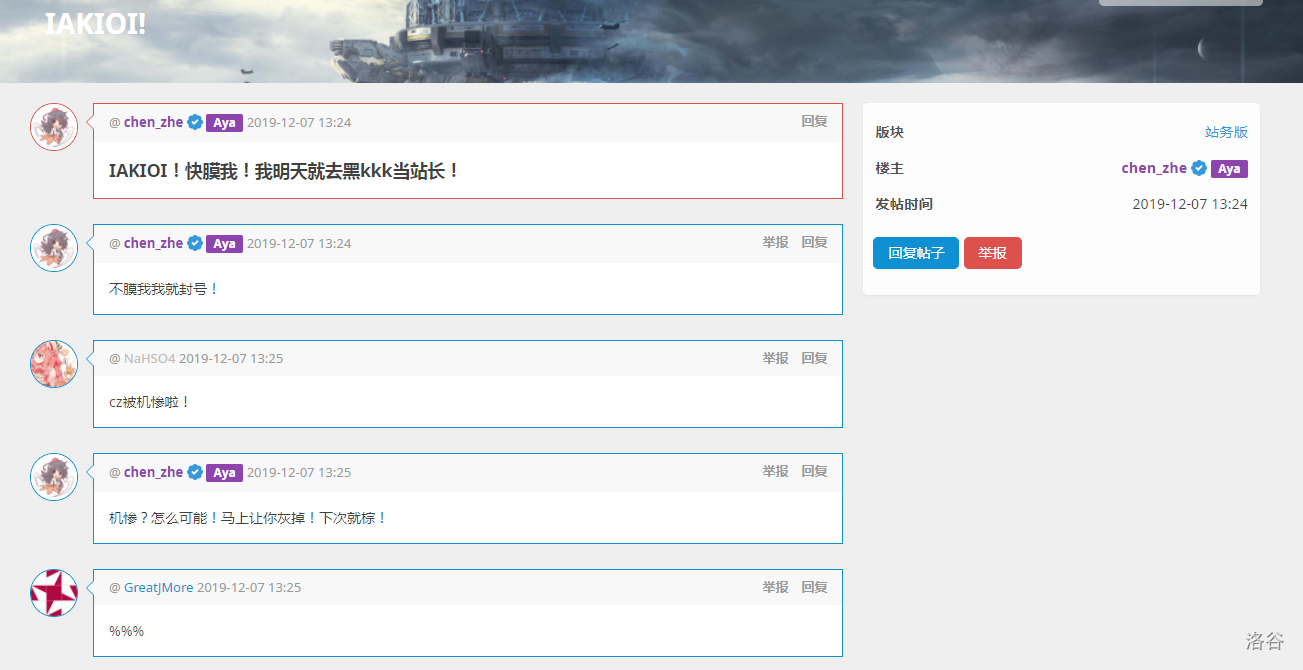
Task: Click the timestamp on GreatJMore's reply
Action: pyautogui.click(x=249, y=587)
